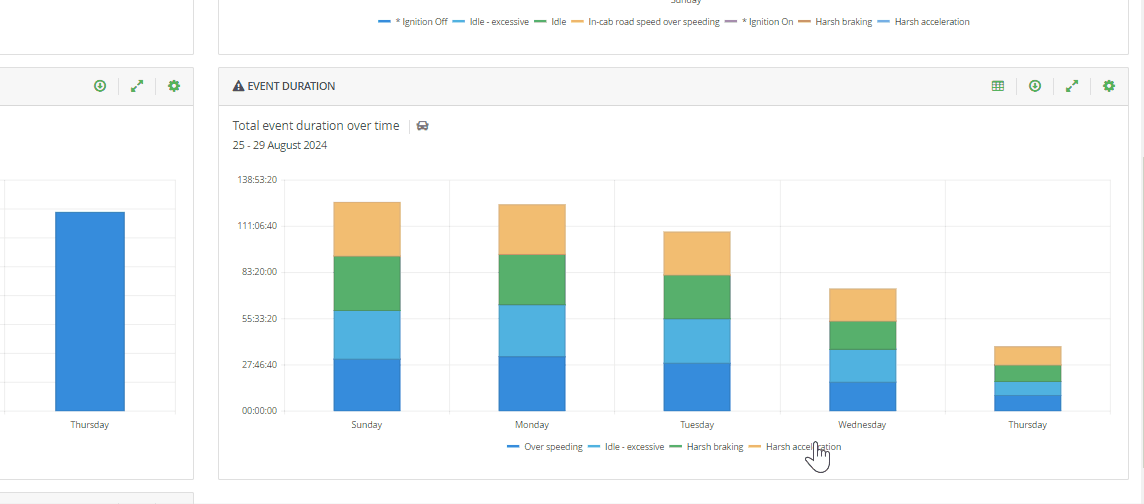The height and width of the screenshot is (504, 1144).
Task: Open Event Duration panel settings gear
Action: [1109, 86]
